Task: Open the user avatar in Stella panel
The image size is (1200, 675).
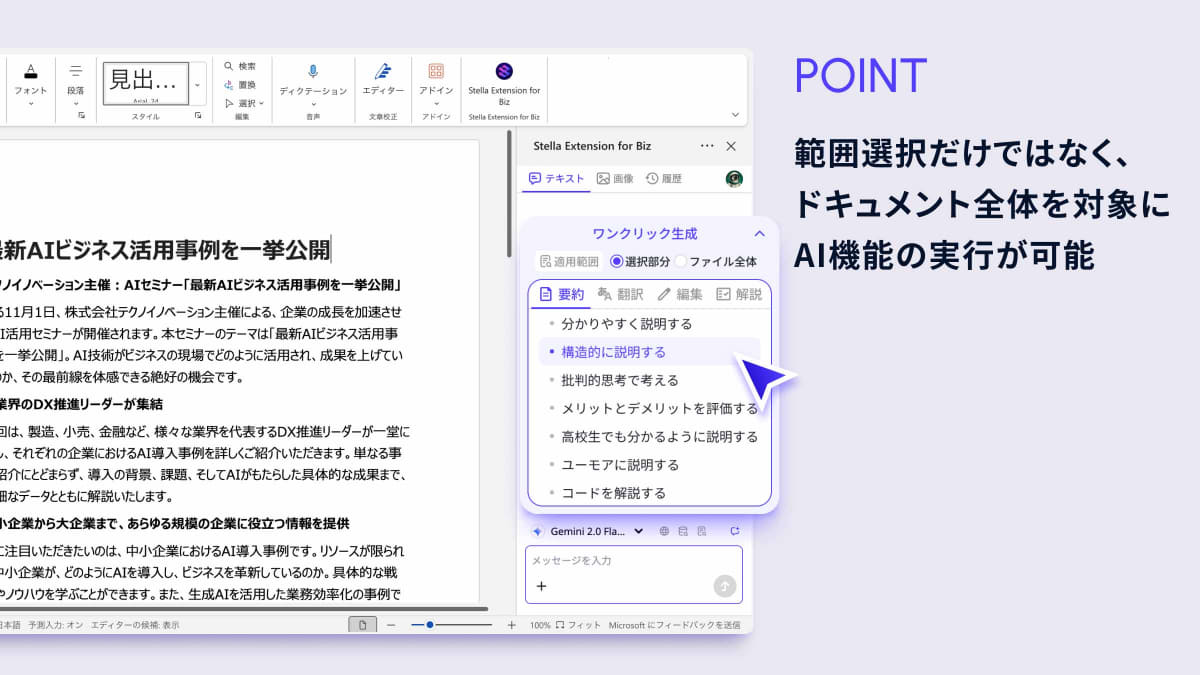Action: click(734, 179)
